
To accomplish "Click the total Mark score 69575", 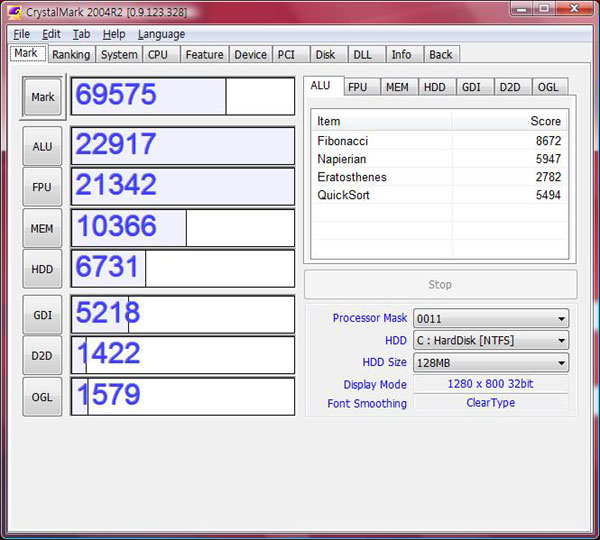I will coord(116,94).
